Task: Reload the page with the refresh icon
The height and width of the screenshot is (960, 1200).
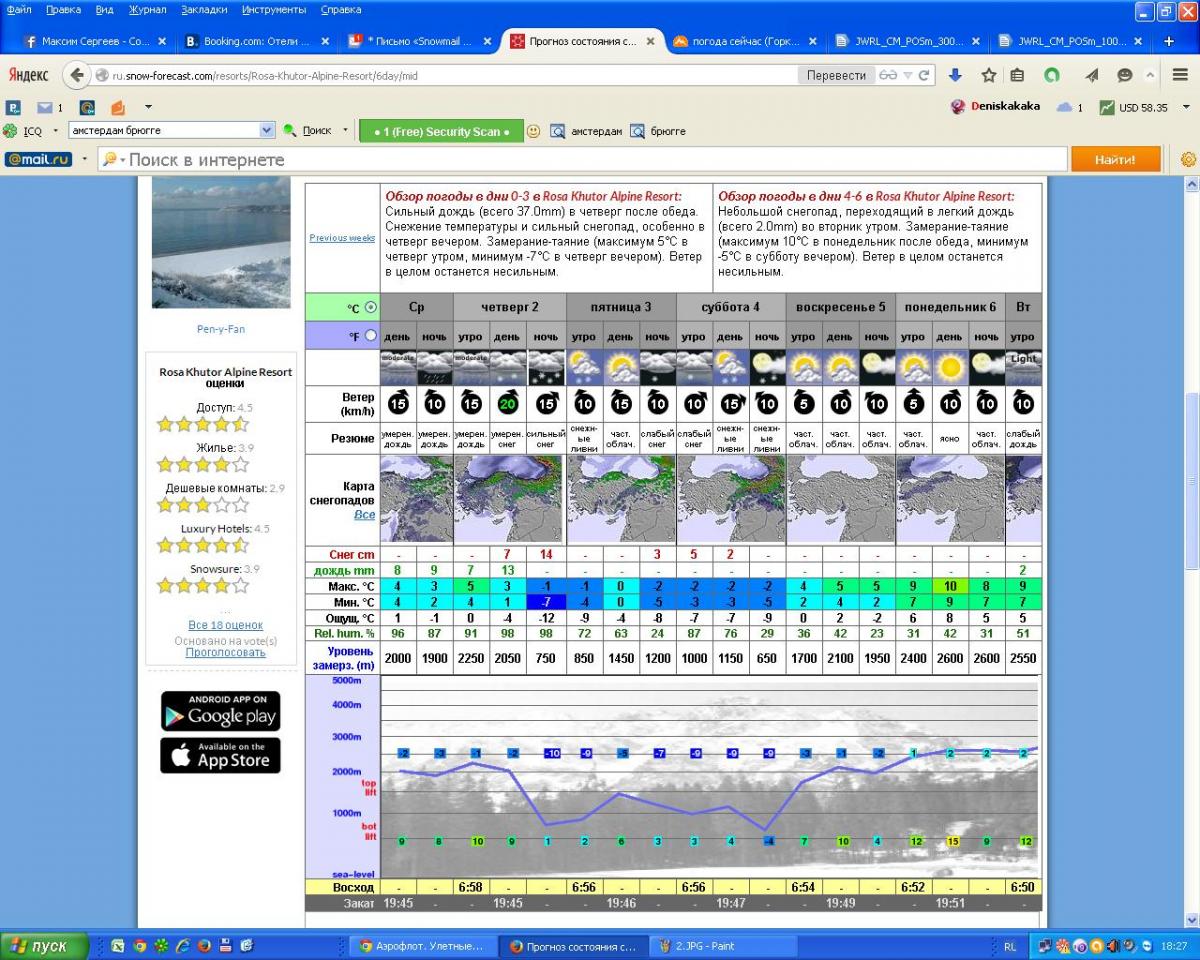Action: click(925, 75)
